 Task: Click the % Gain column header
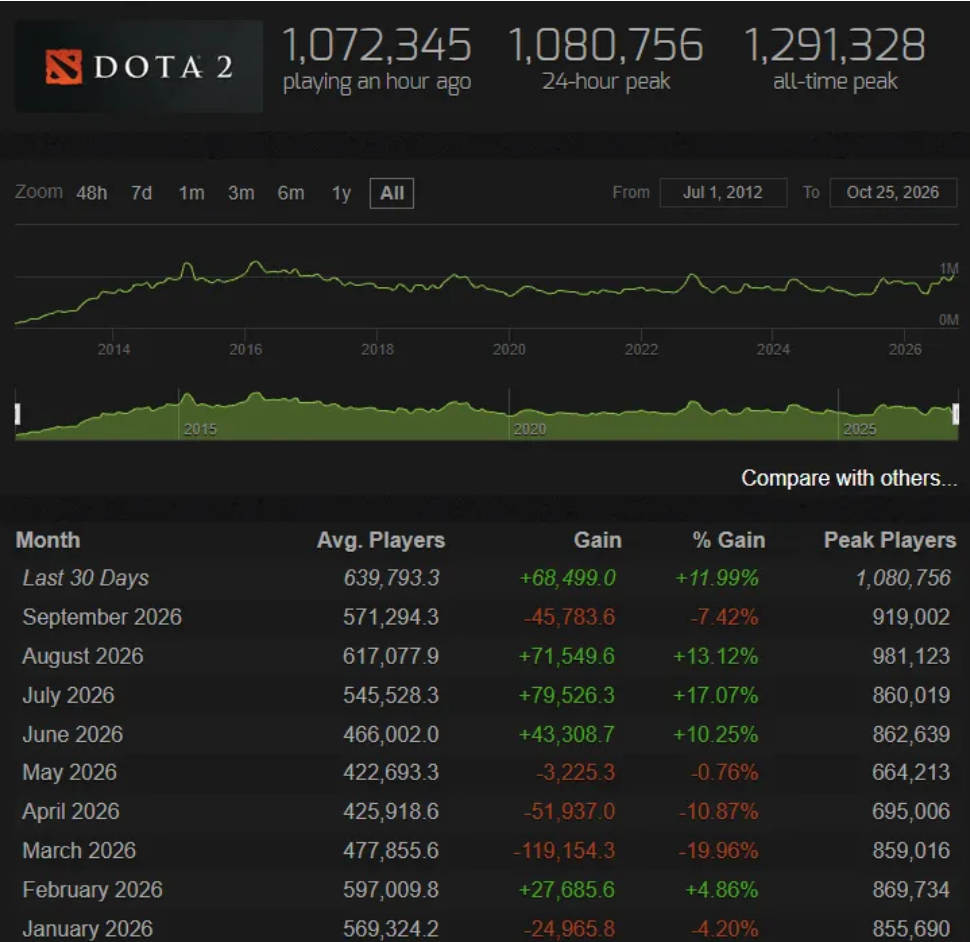point(729,540)
